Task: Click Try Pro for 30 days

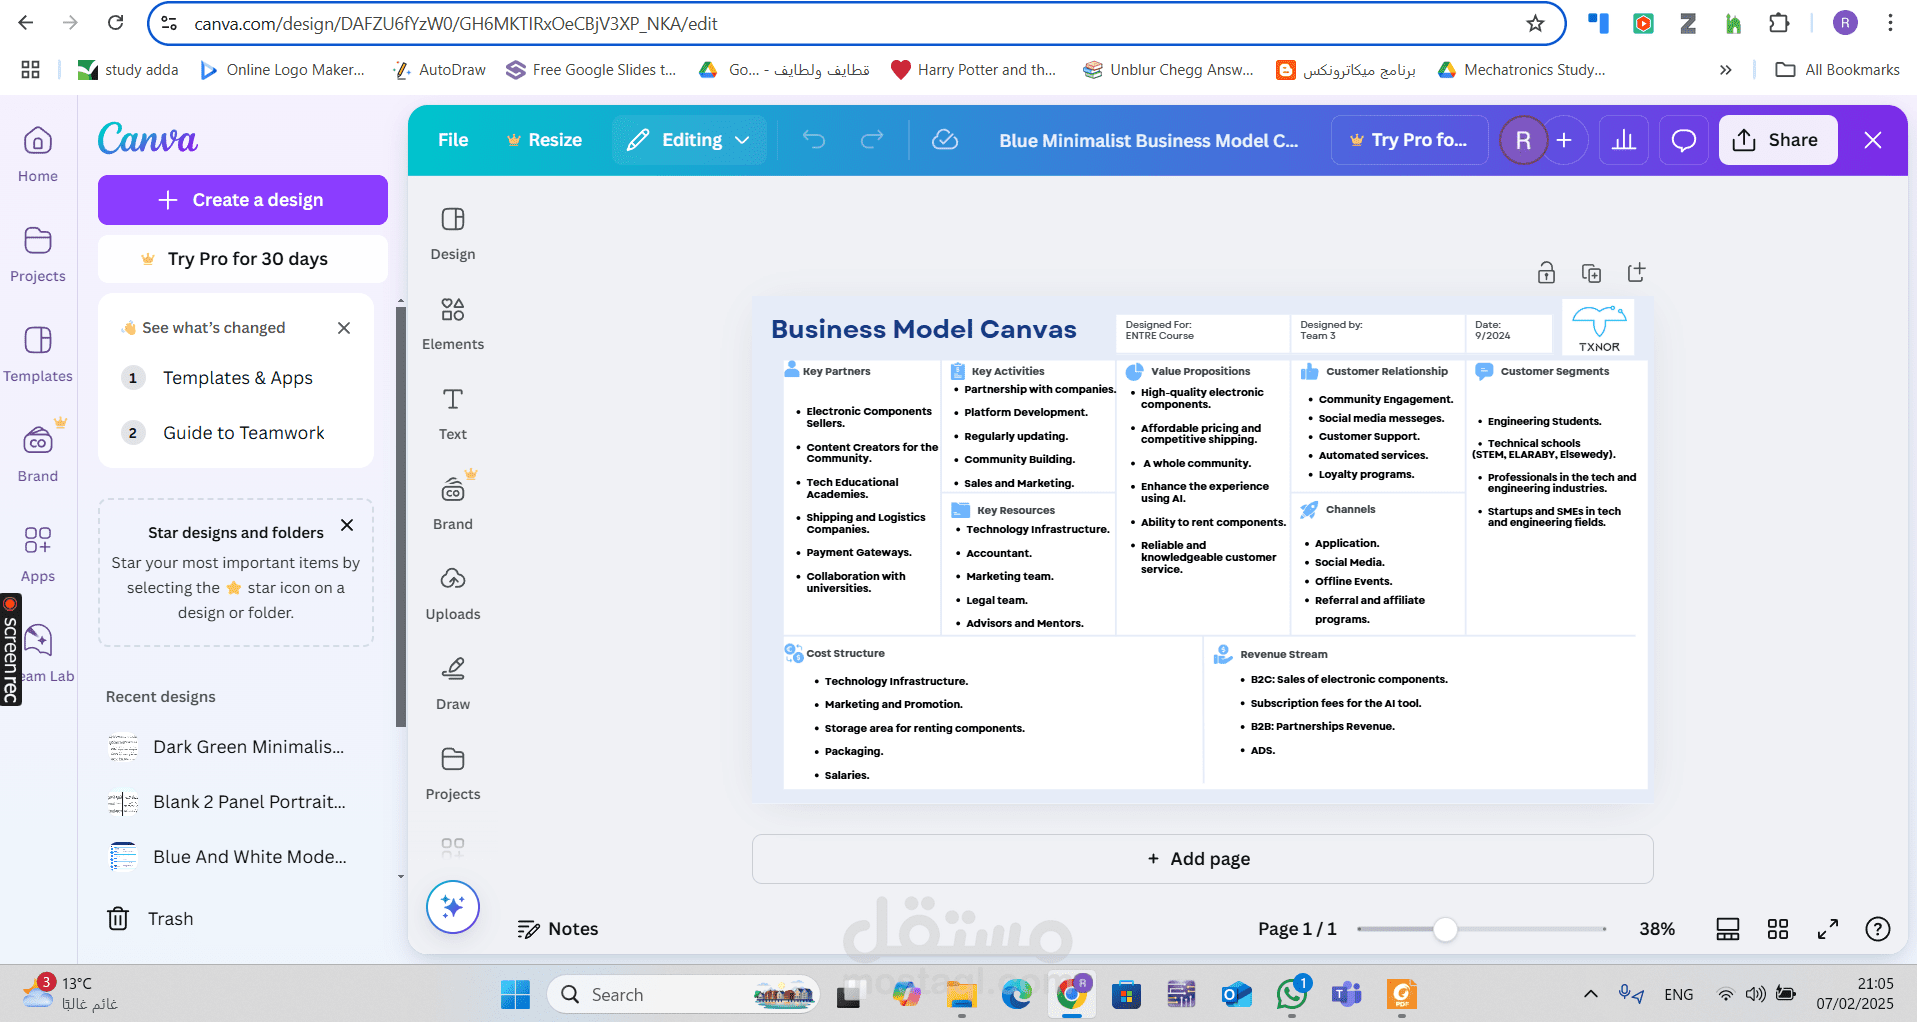Action: pyautogui.click(x=243, y=259)
